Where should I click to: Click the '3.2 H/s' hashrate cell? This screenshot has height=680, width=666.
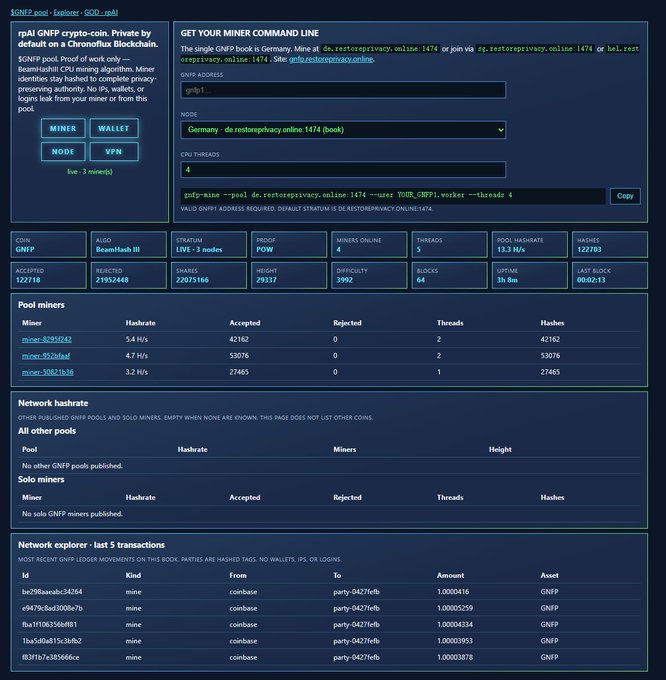(137, 372)
